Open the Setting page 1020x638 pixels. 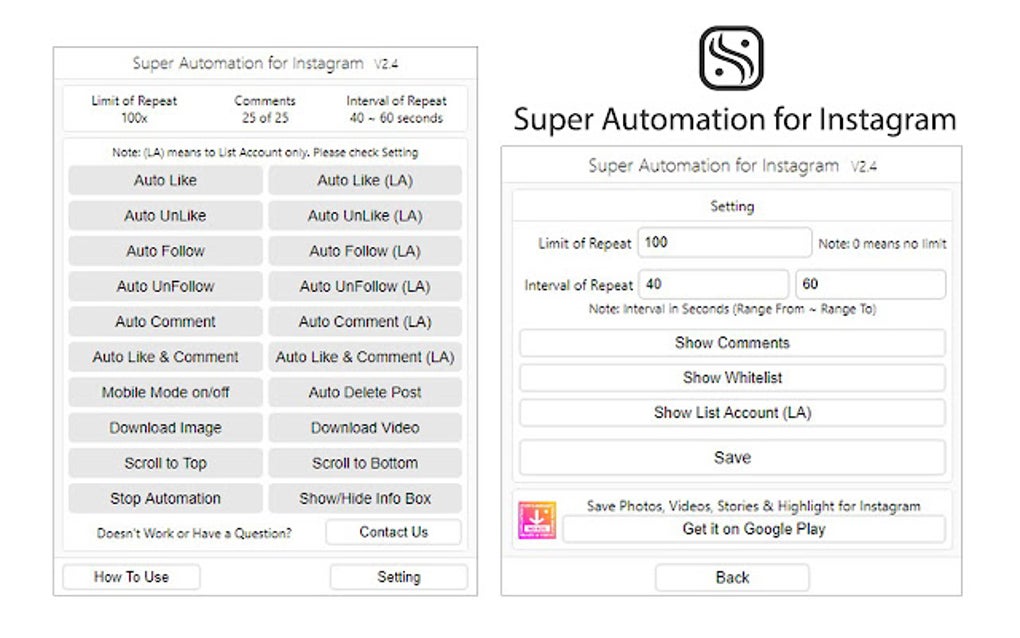coord(398,577)
